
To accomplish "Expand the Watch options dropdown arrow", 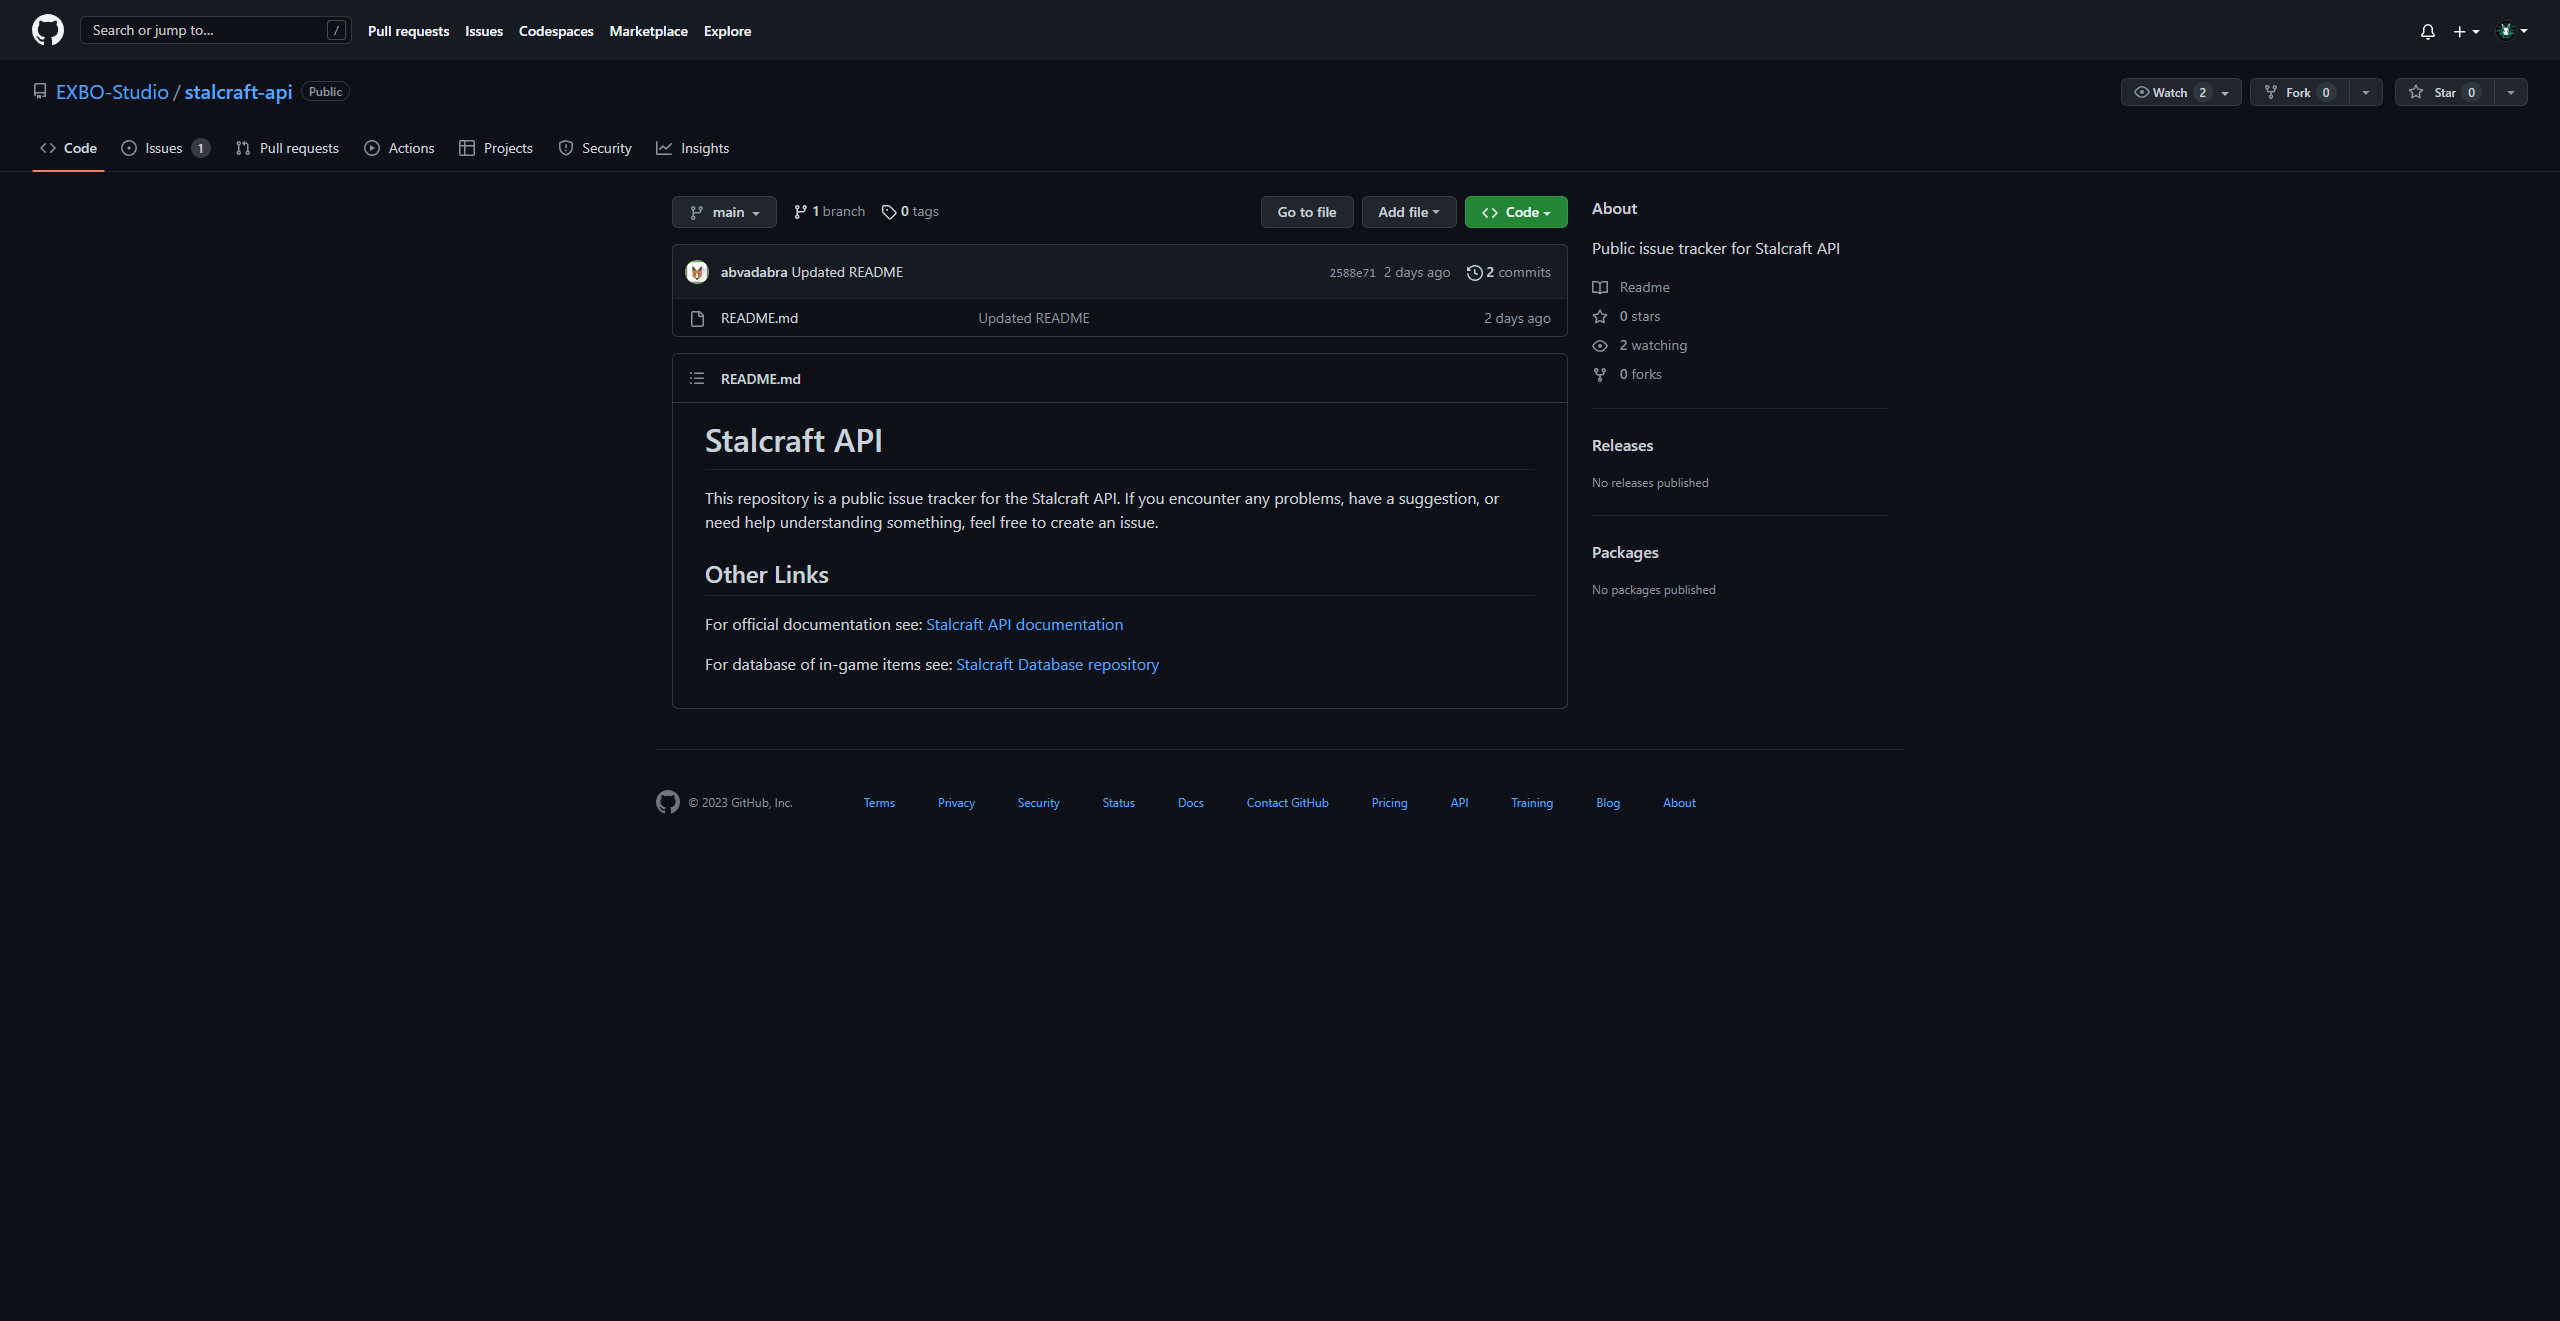I will 2225,92.
